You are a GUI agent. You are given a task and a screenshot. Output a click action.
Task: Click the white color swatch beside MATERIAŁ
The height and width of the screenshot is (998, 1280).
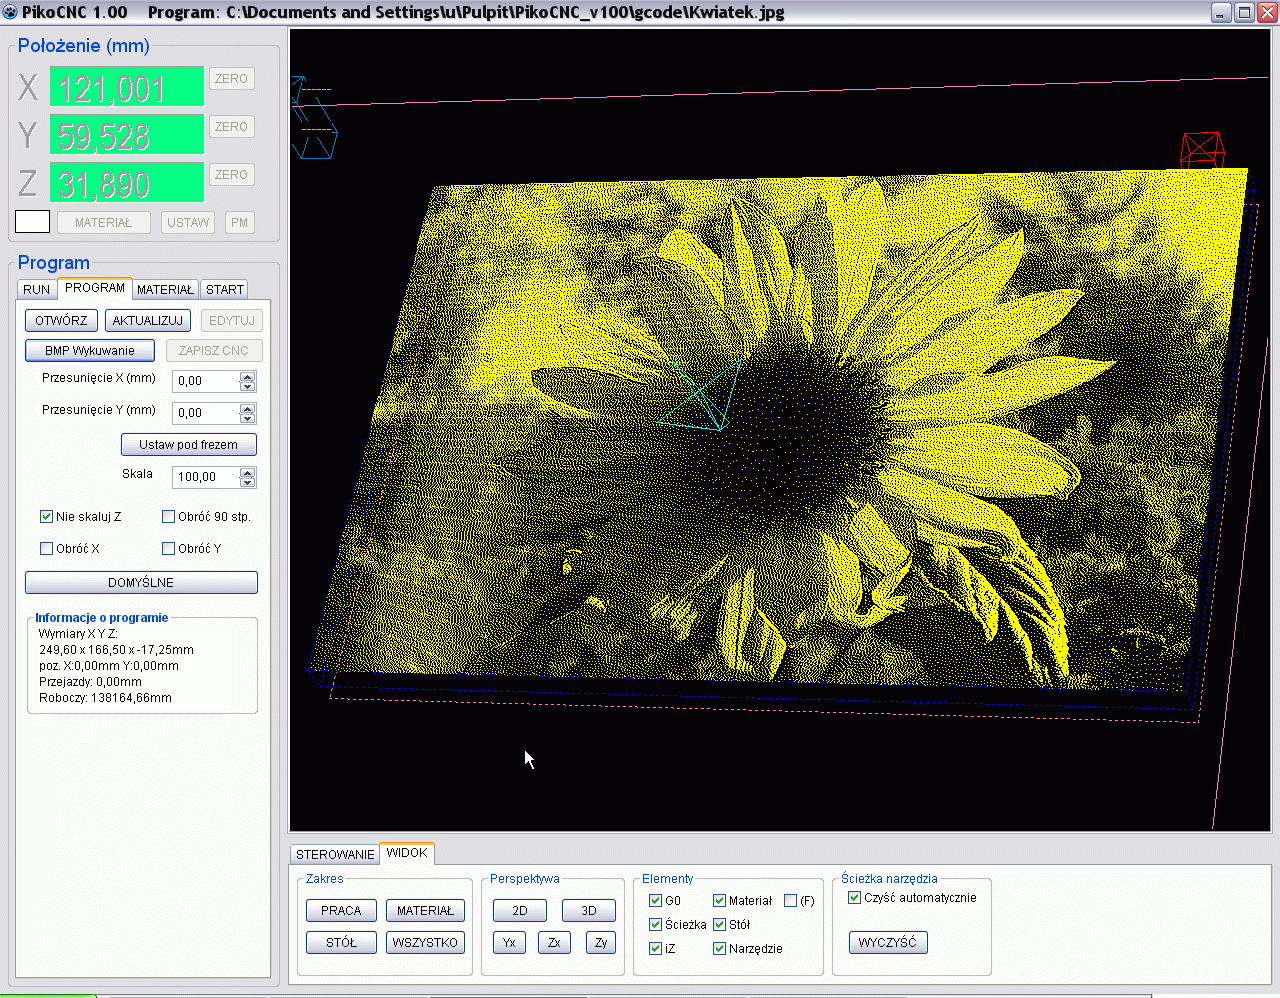(x=32, y=222)
